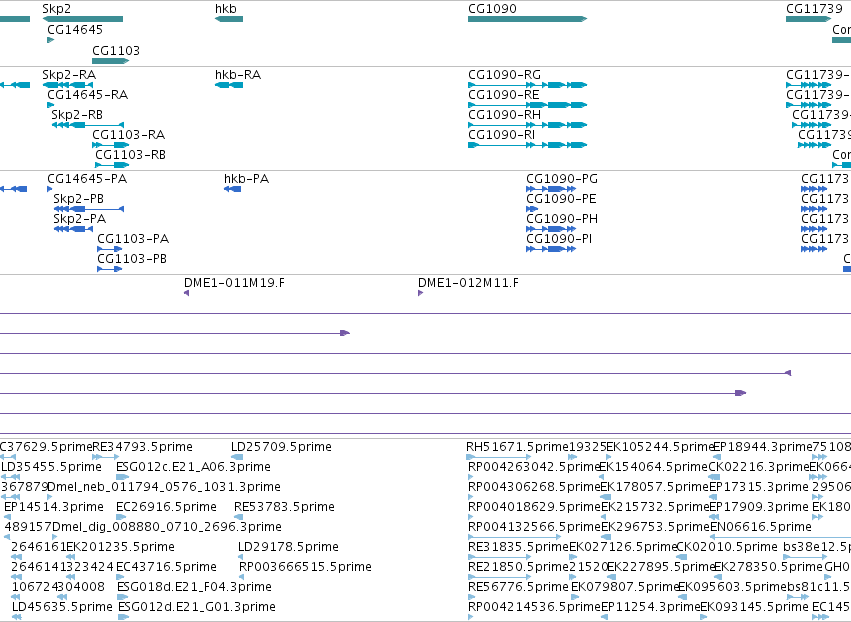Viewport: 851px width, 622px height.
Task: Click the CG14645 gene glyph
Action: 50,40
